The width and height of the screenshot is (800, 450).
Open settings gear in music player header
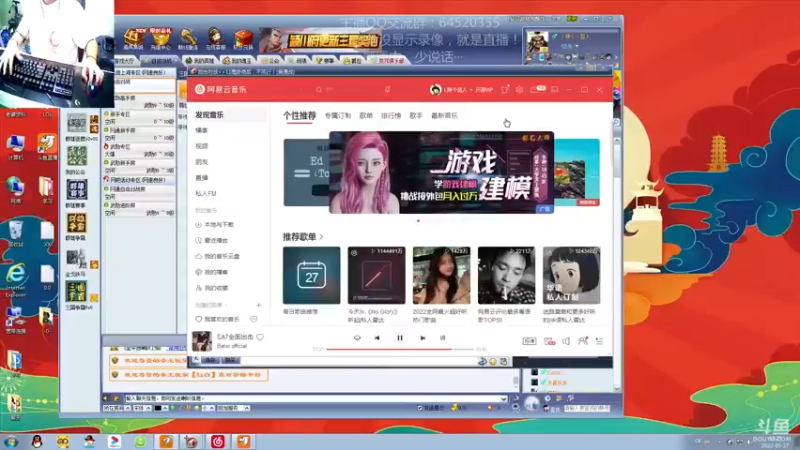tap(519, 90)
